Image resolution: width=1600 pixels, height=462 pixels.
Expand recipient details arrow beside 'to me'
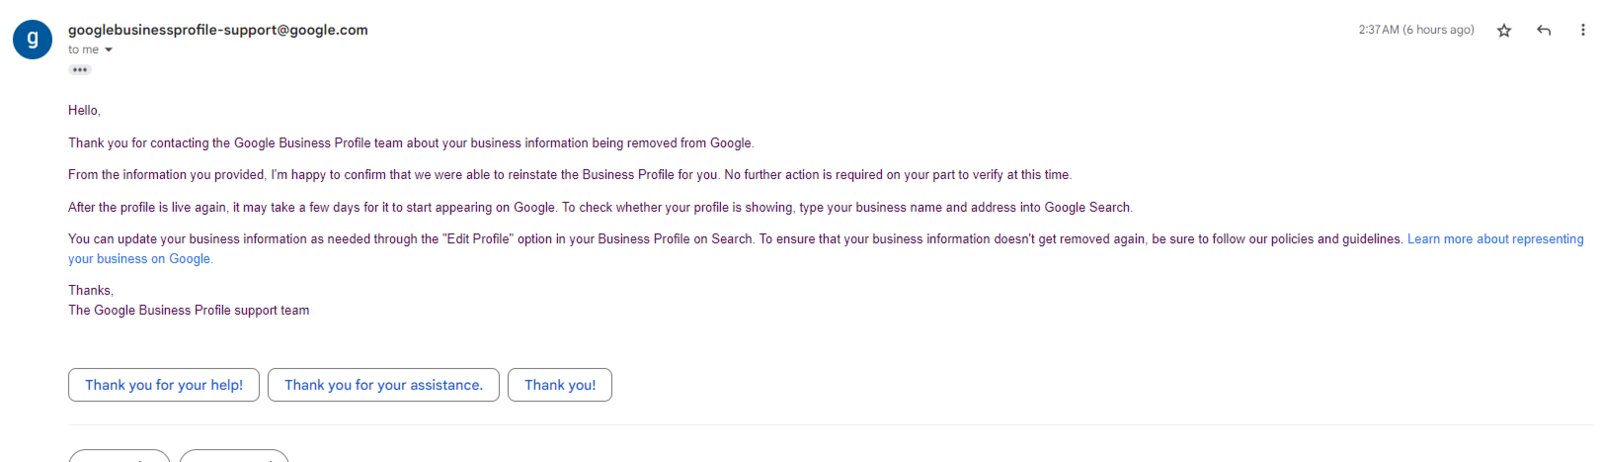[x=108, y=50]
